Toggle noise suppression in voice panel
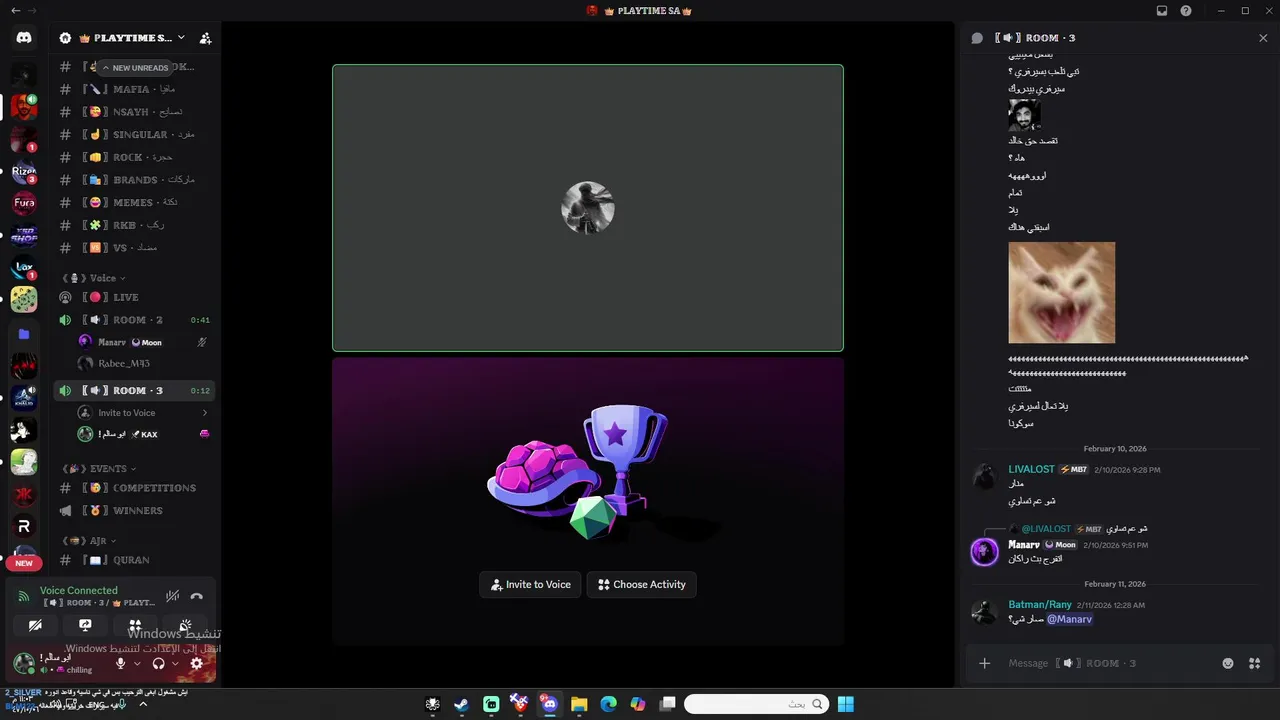Viewport: 1280px width, 720px height. pyautogui.click(x=172, y=596)
